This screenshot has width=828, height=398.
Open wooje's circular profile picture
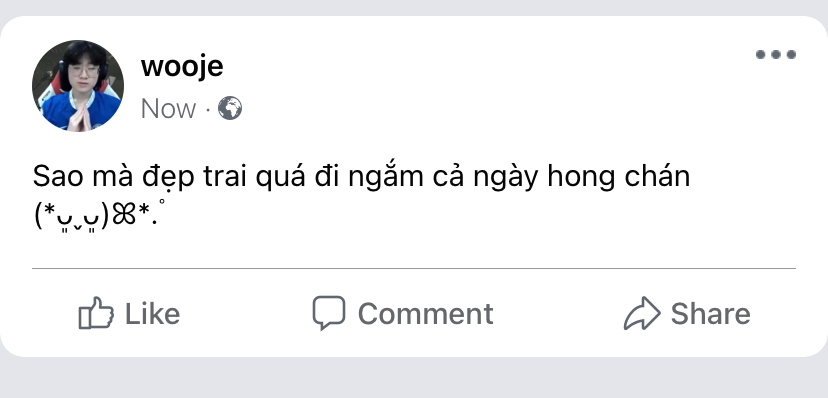[78, 86]
